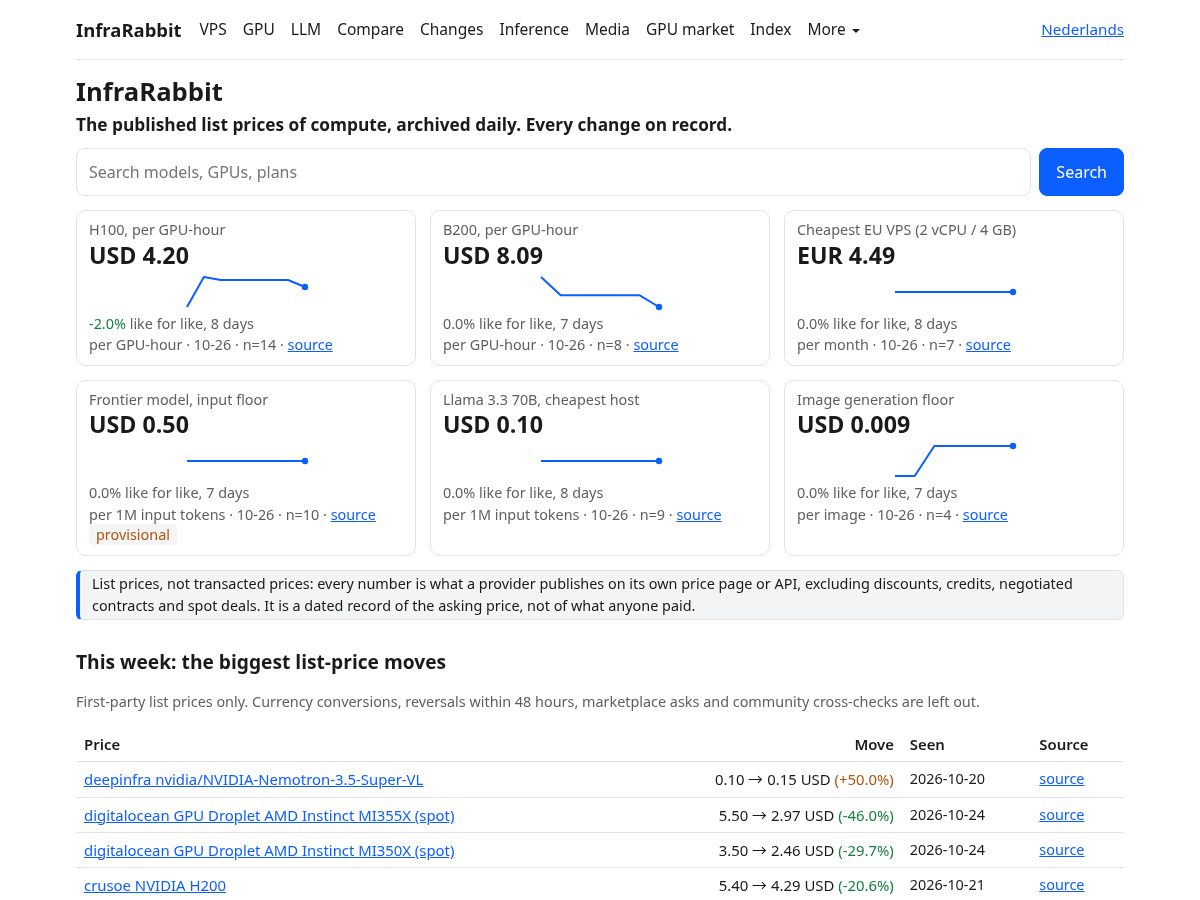Open source link in Llama 3.3 70B card
1200x900 pixels.
699,515
